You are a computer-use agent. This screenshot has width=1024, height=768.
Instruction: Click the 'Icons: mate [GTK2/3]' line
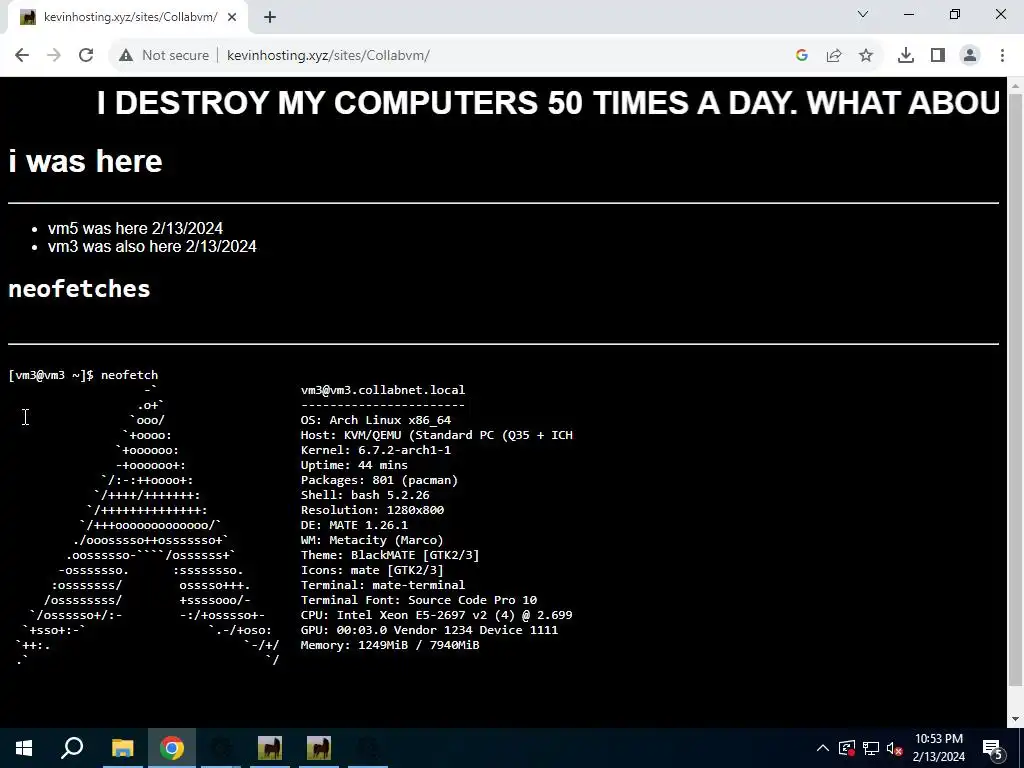[x=372, y=570]
